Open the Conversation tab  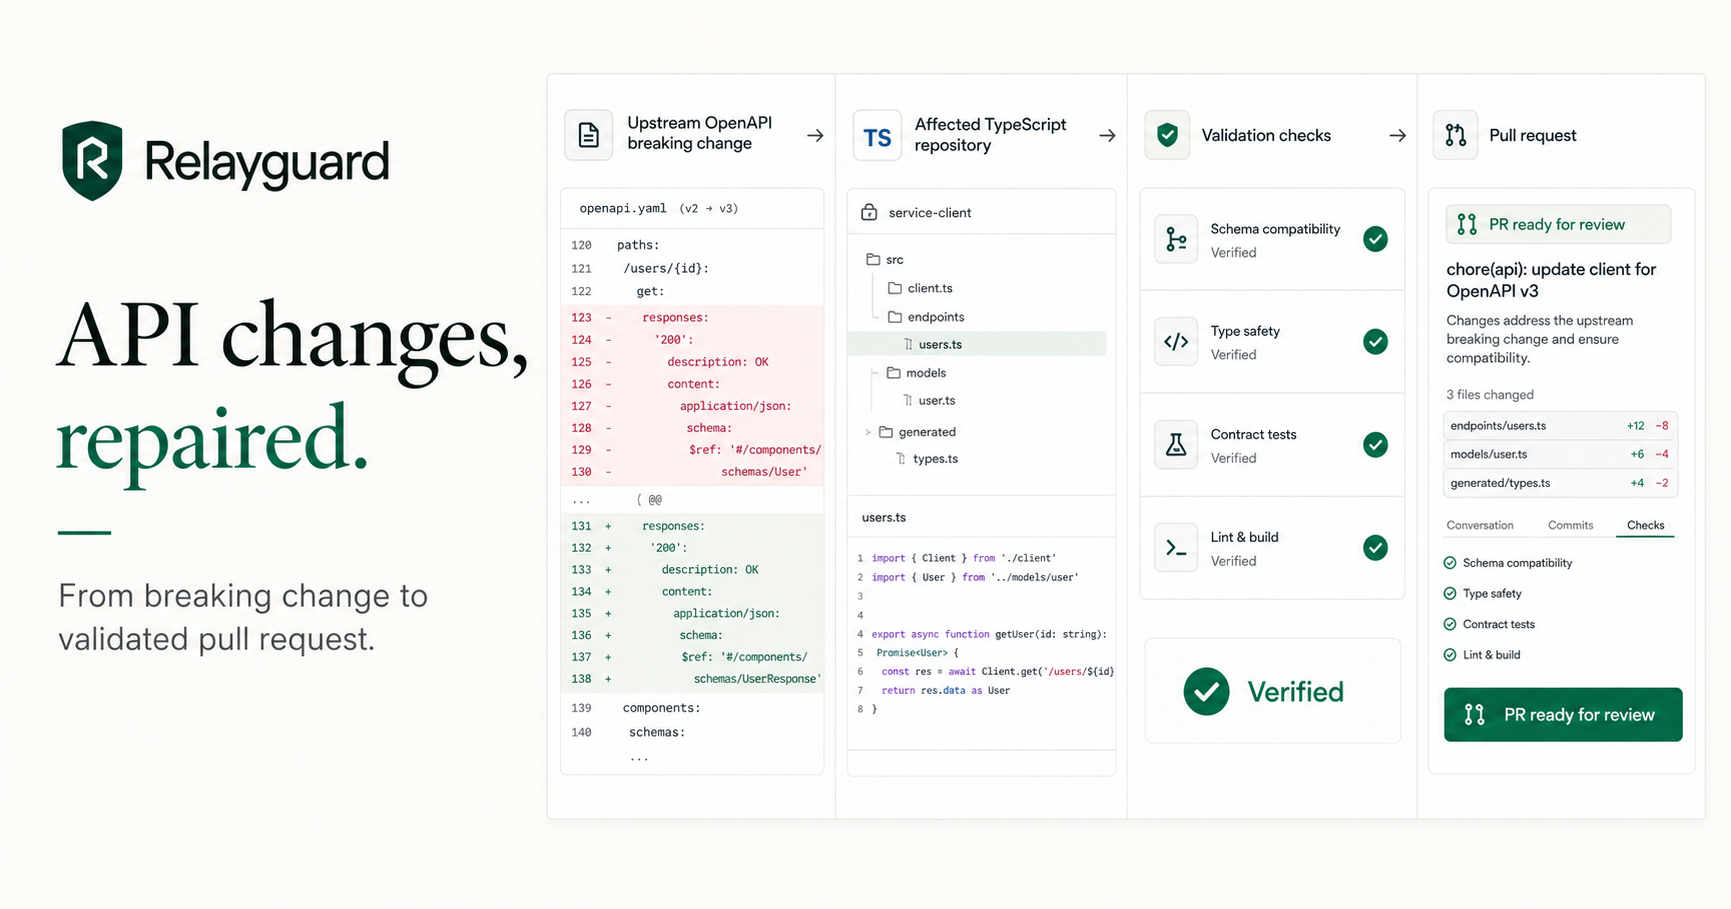[1480, 525]
